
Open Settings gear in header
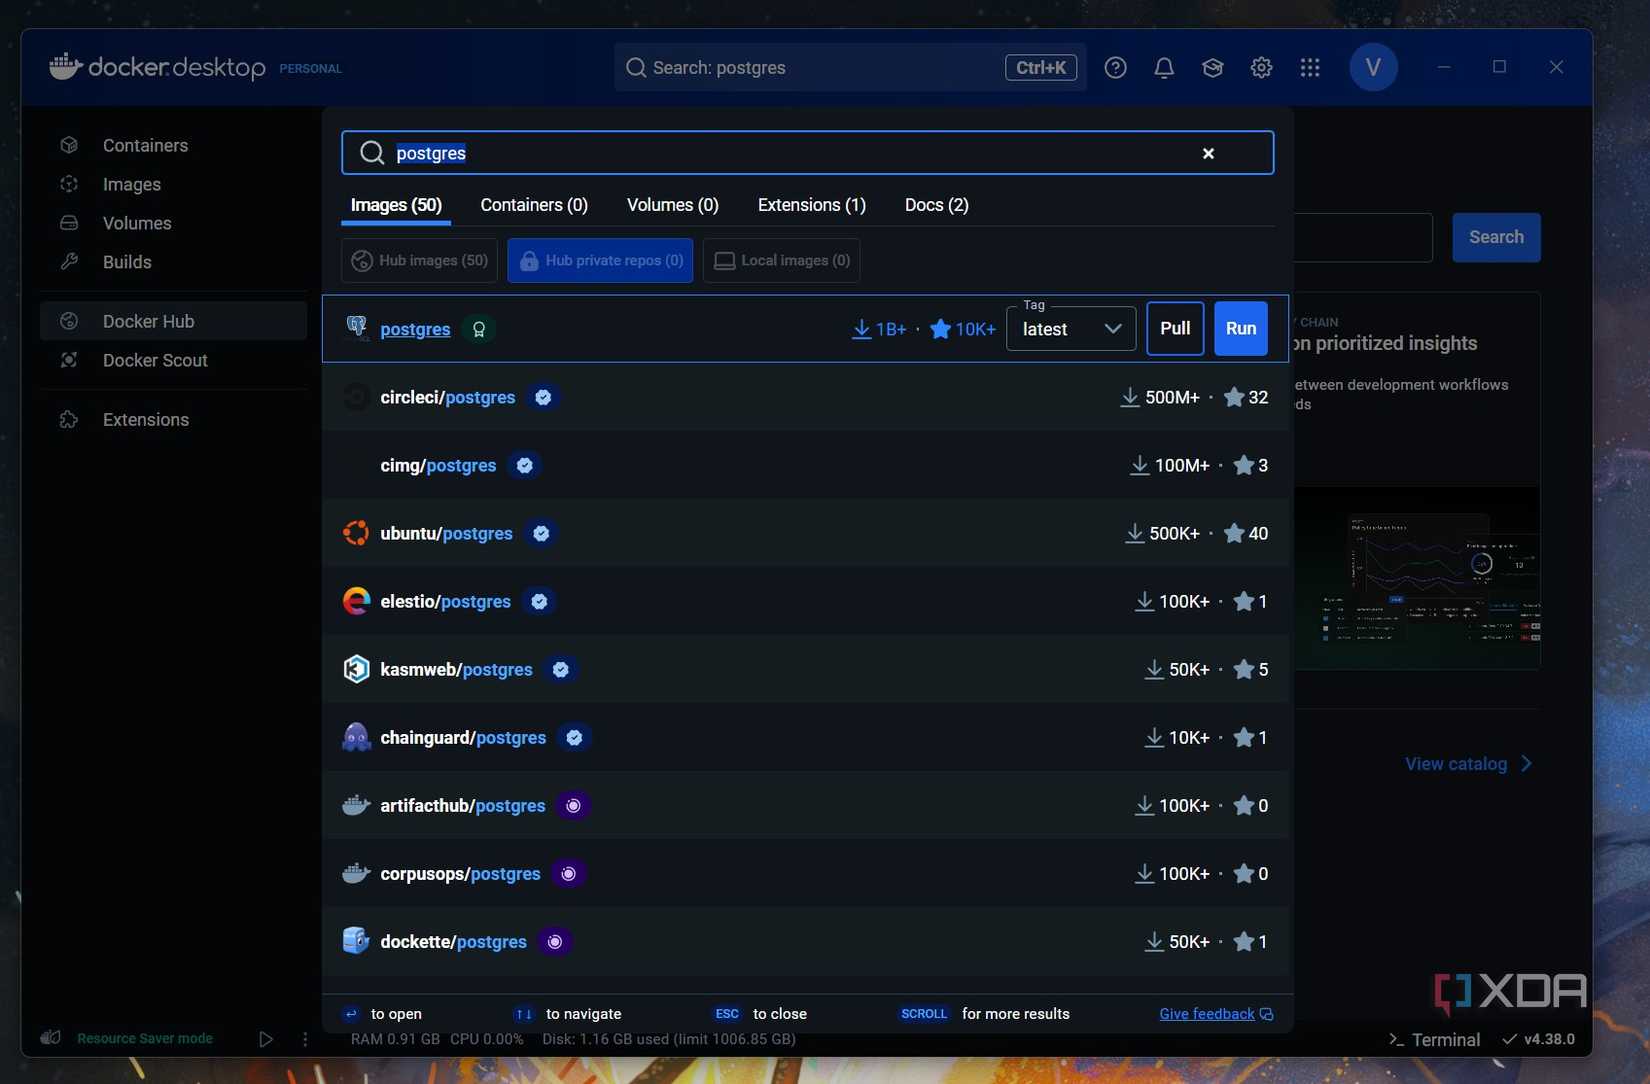(x=1261, y=68)
